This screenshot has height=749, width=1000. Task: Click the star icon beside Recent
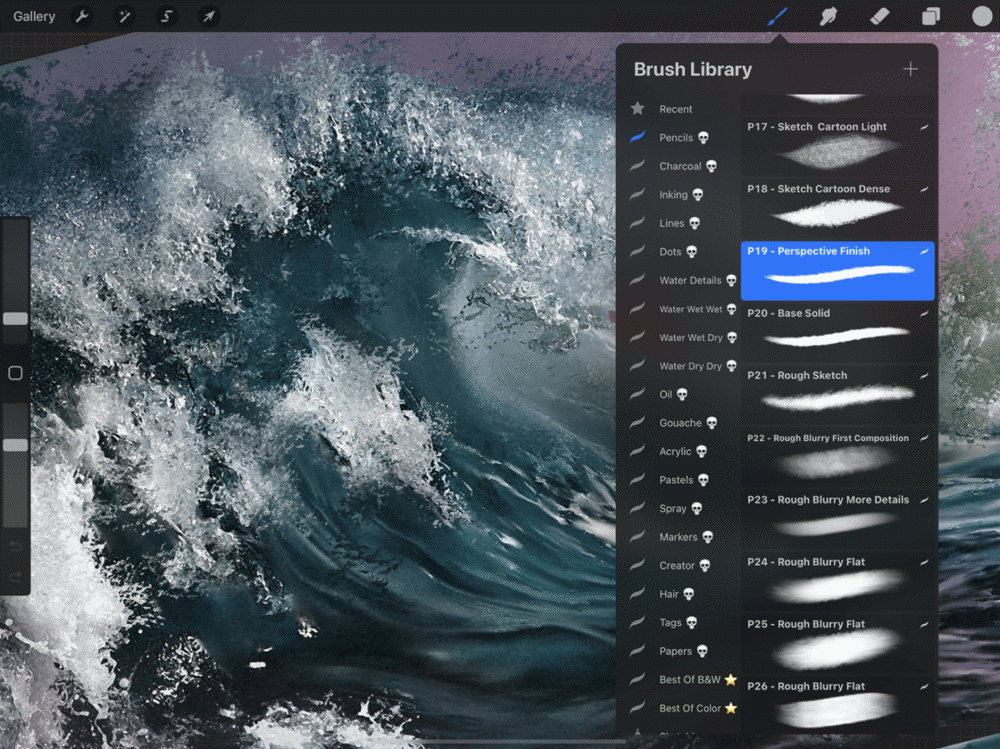click(637, 108)
